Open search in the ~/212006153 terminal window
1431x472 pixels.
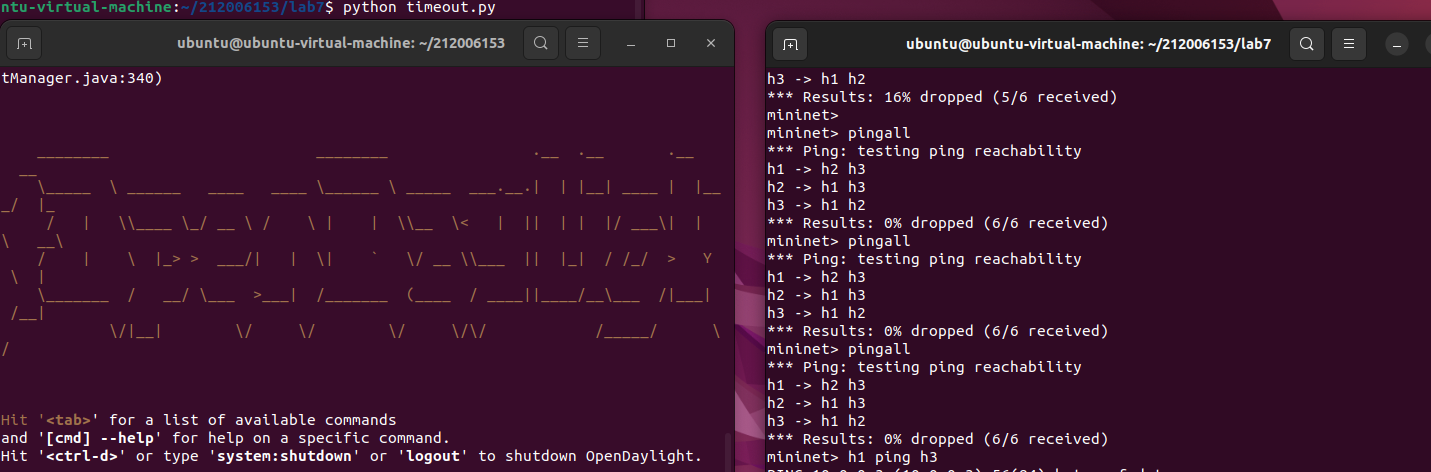[x=540, y=44]
